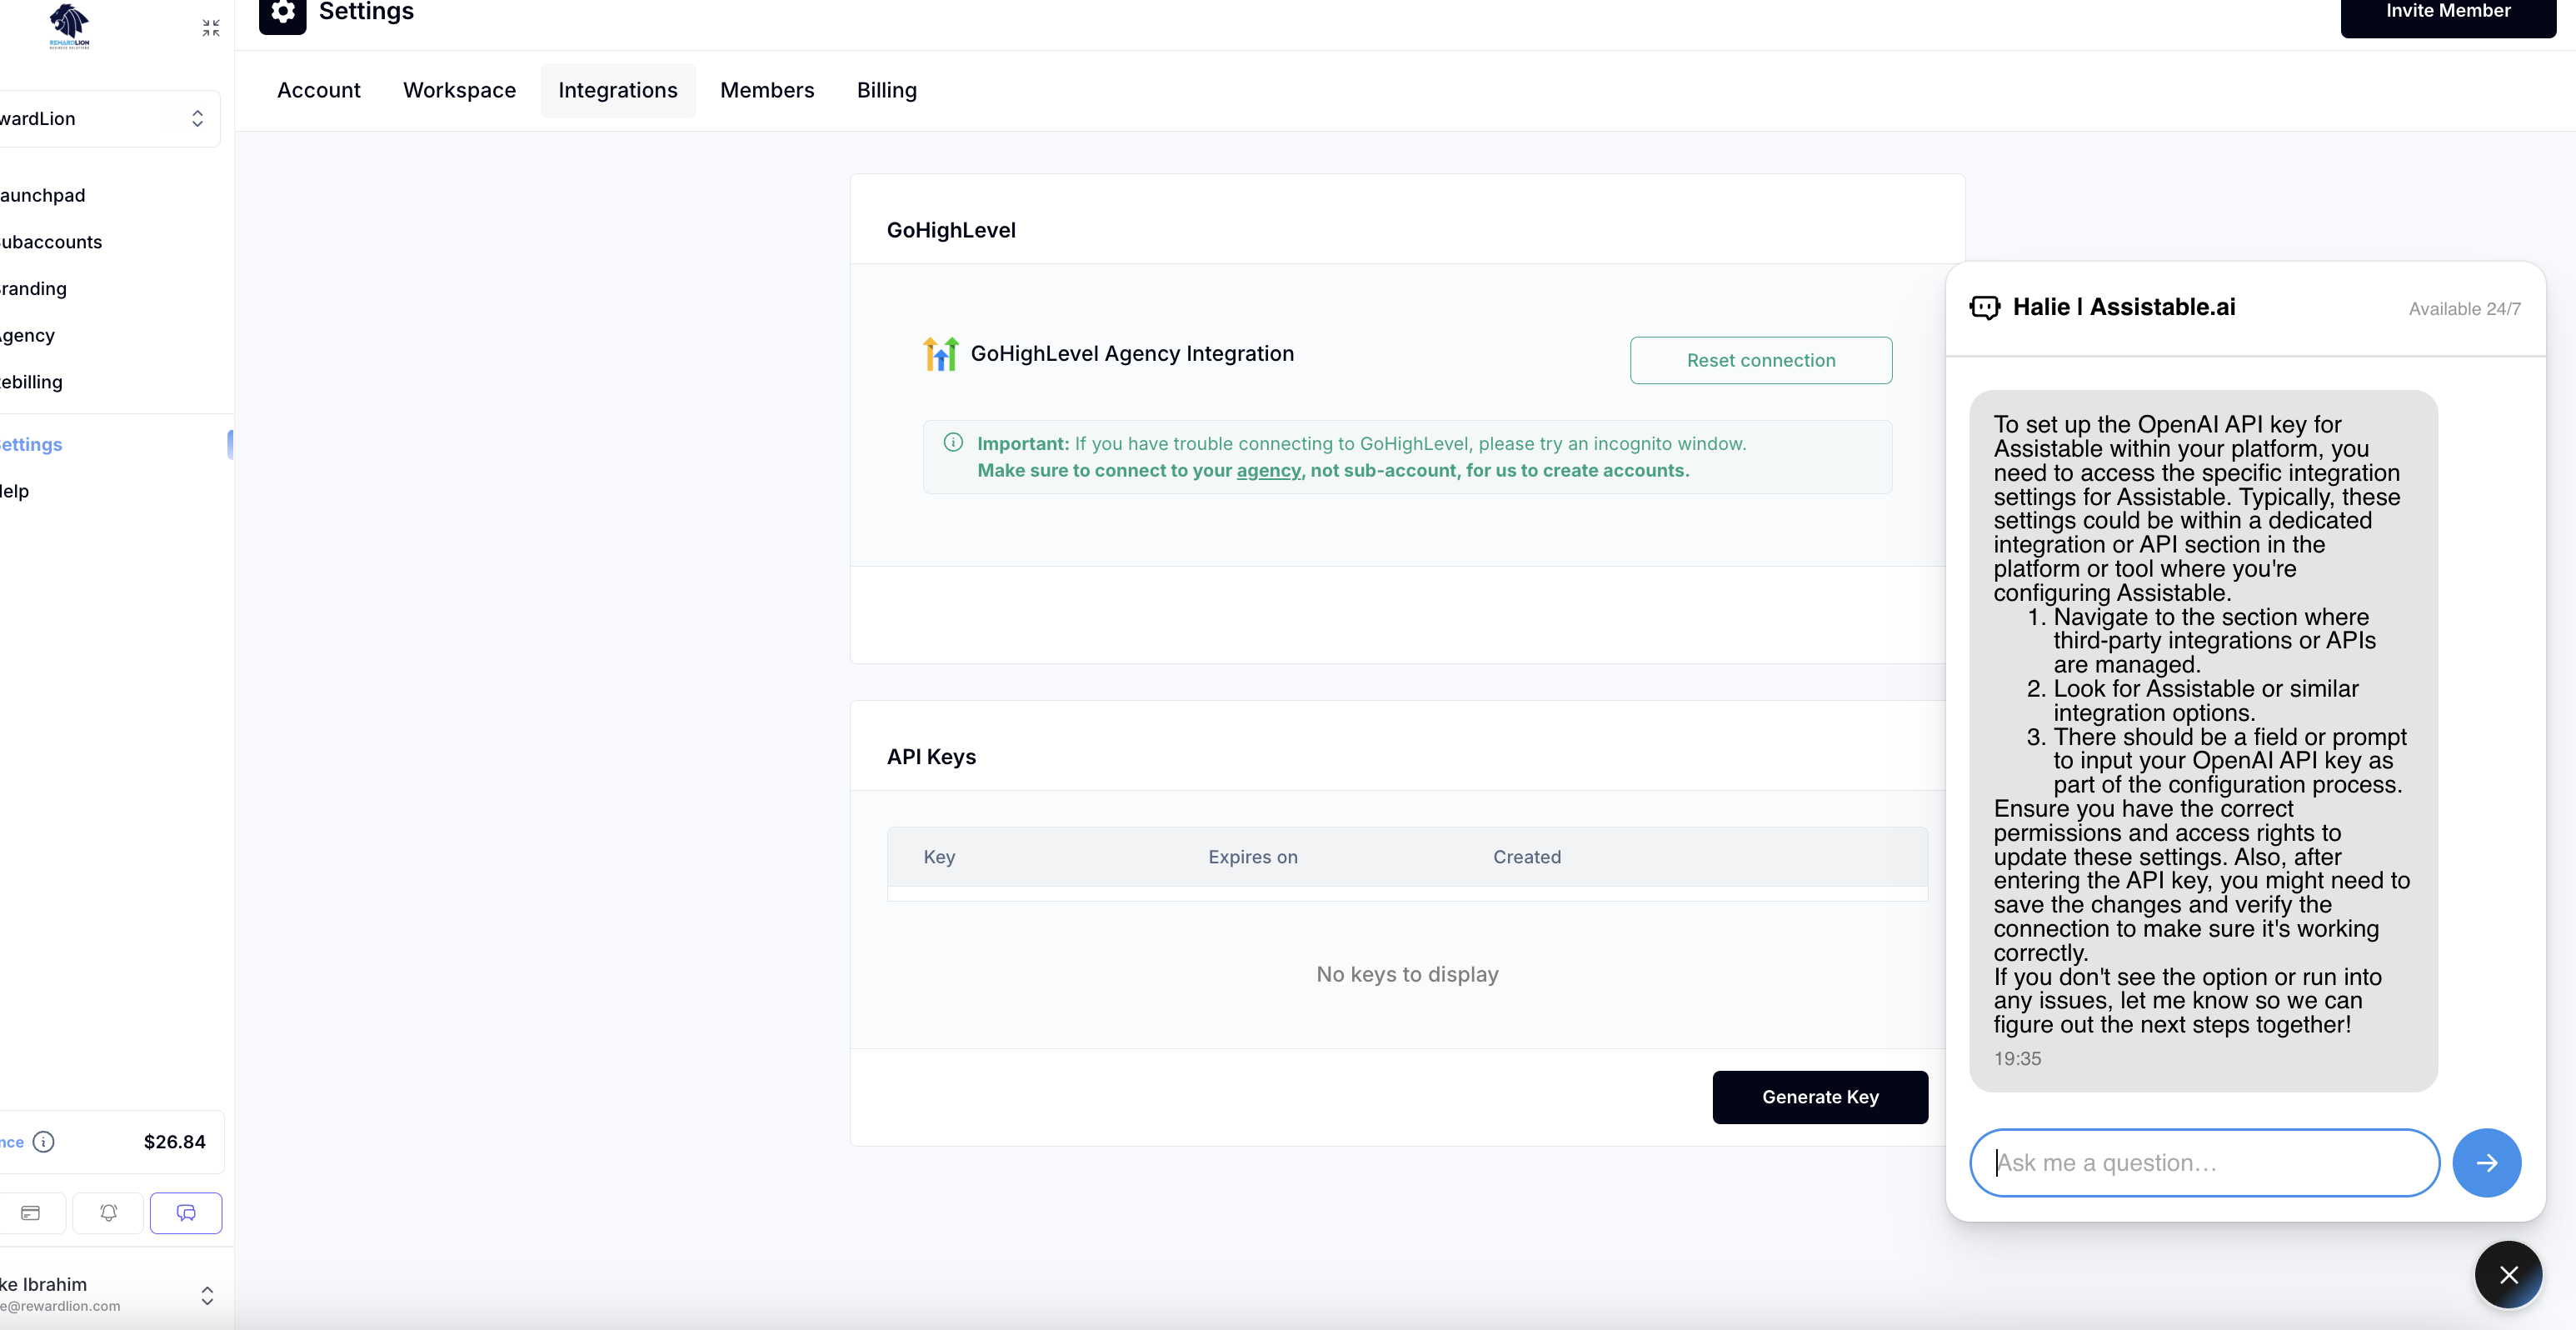Viewport: 2576px width, 1330px height.
Task: Click the GoHighLevel logo icon
Action: click(x=940, y=353)
